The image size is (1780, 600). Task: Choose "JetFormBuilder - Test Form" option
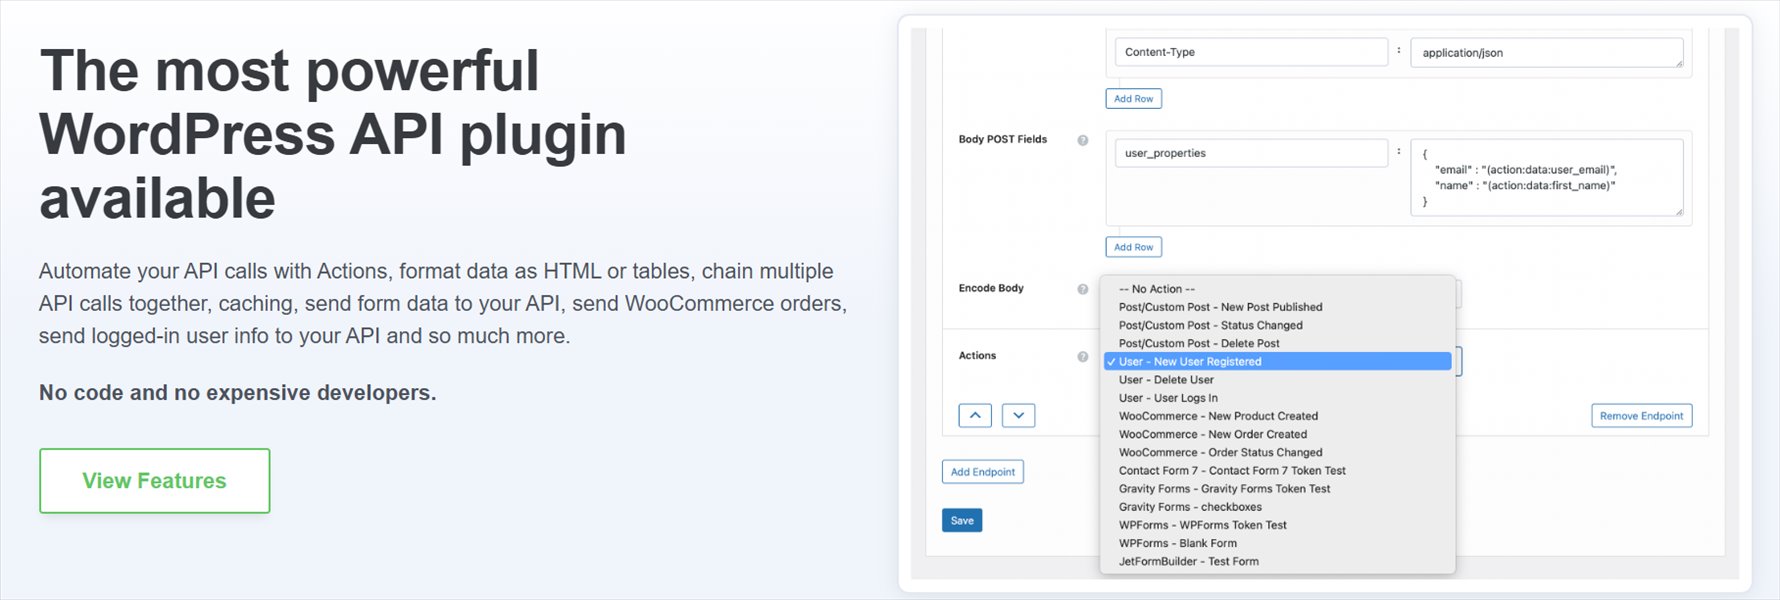click(1188, 561)
